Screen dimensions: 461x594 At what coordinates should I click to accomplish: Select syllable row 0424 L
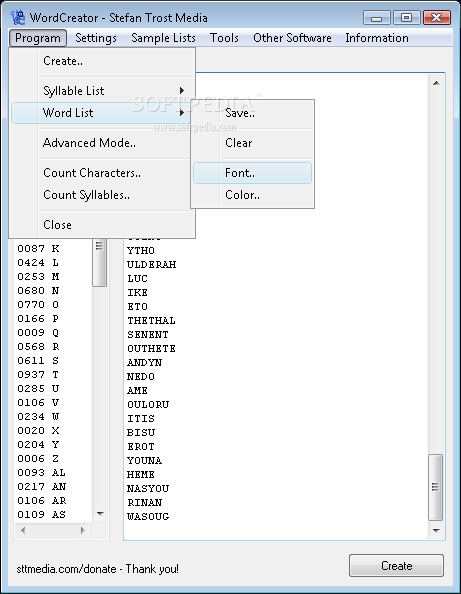pyautogui.click(x=38, y=263)
